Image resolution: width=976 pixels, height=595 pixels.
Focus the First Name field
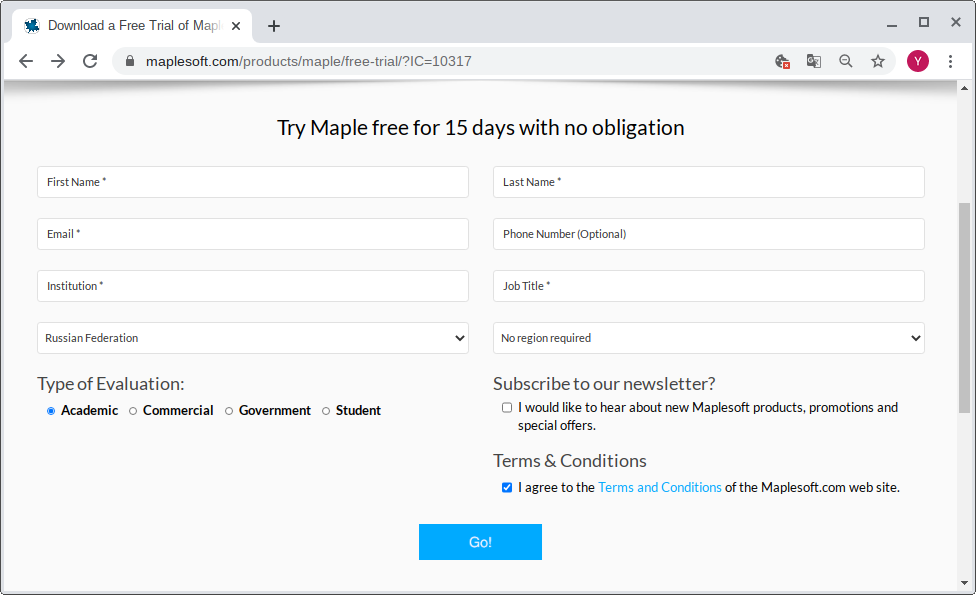[253, 182]
